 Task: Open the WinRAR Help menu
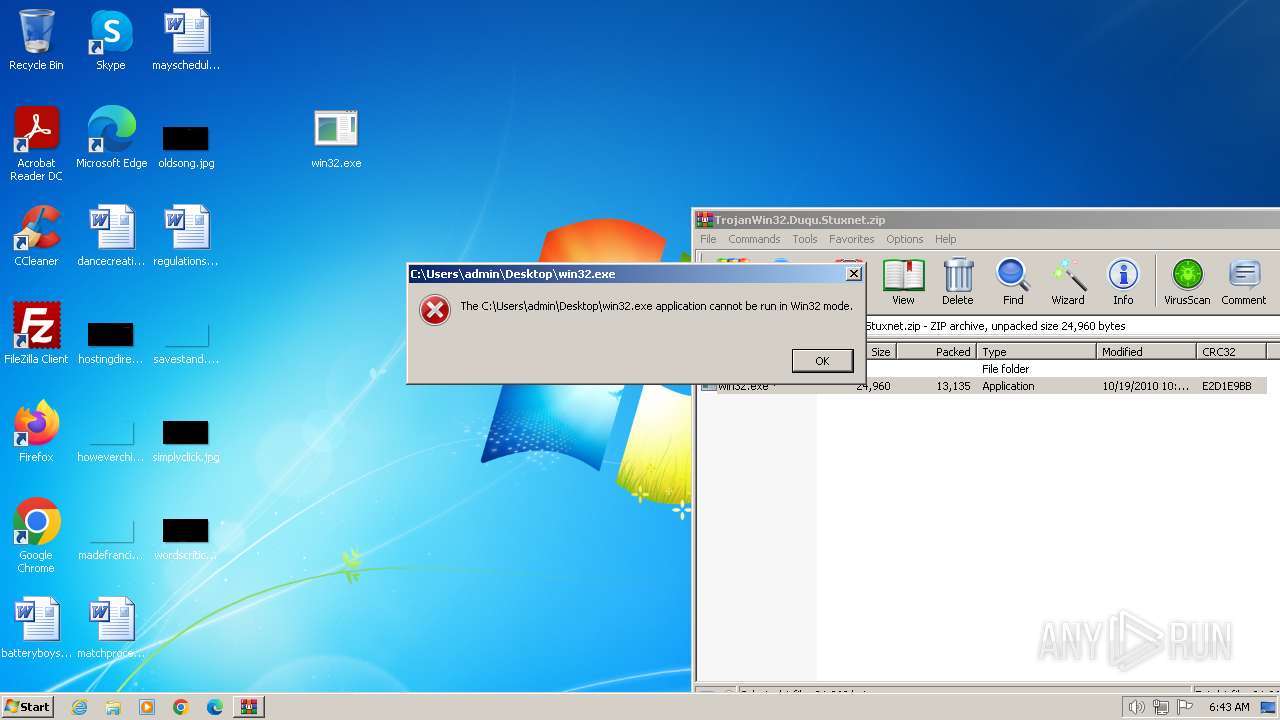[945, 239]
